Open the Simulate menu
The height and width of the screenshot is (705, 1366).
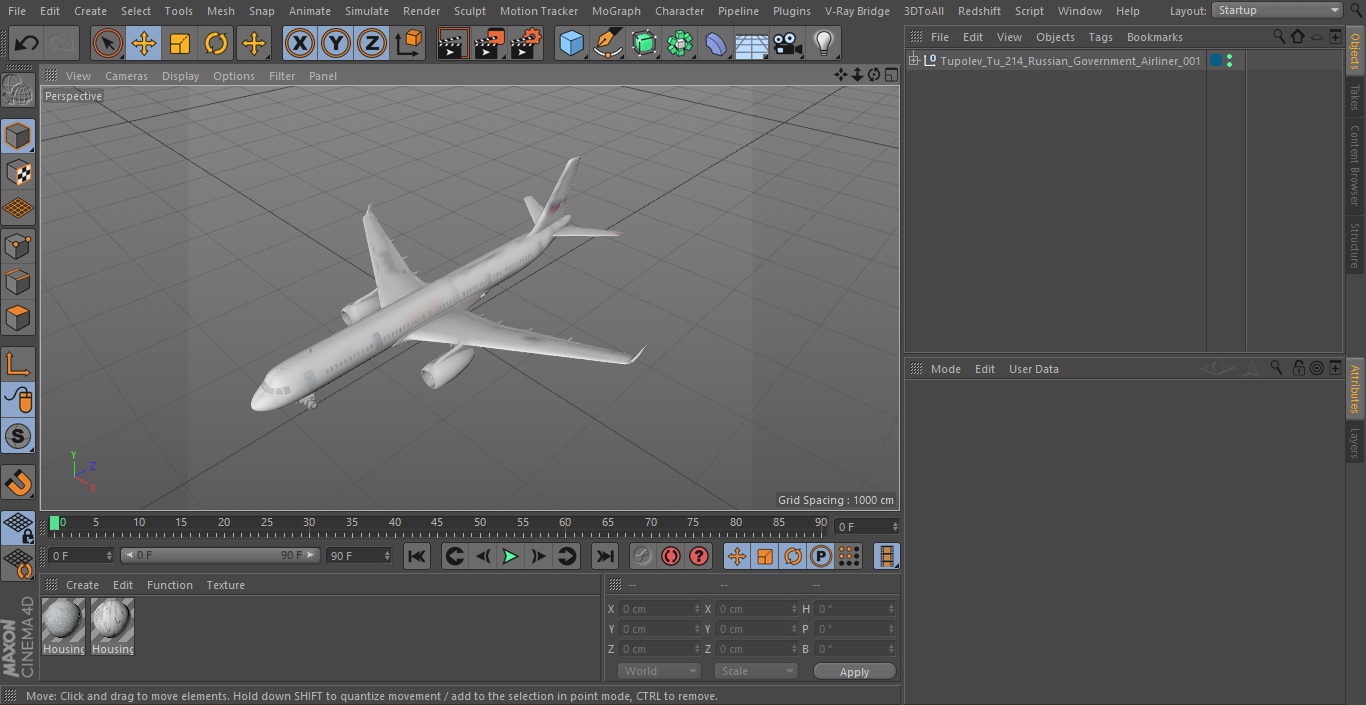click(367, 11)
